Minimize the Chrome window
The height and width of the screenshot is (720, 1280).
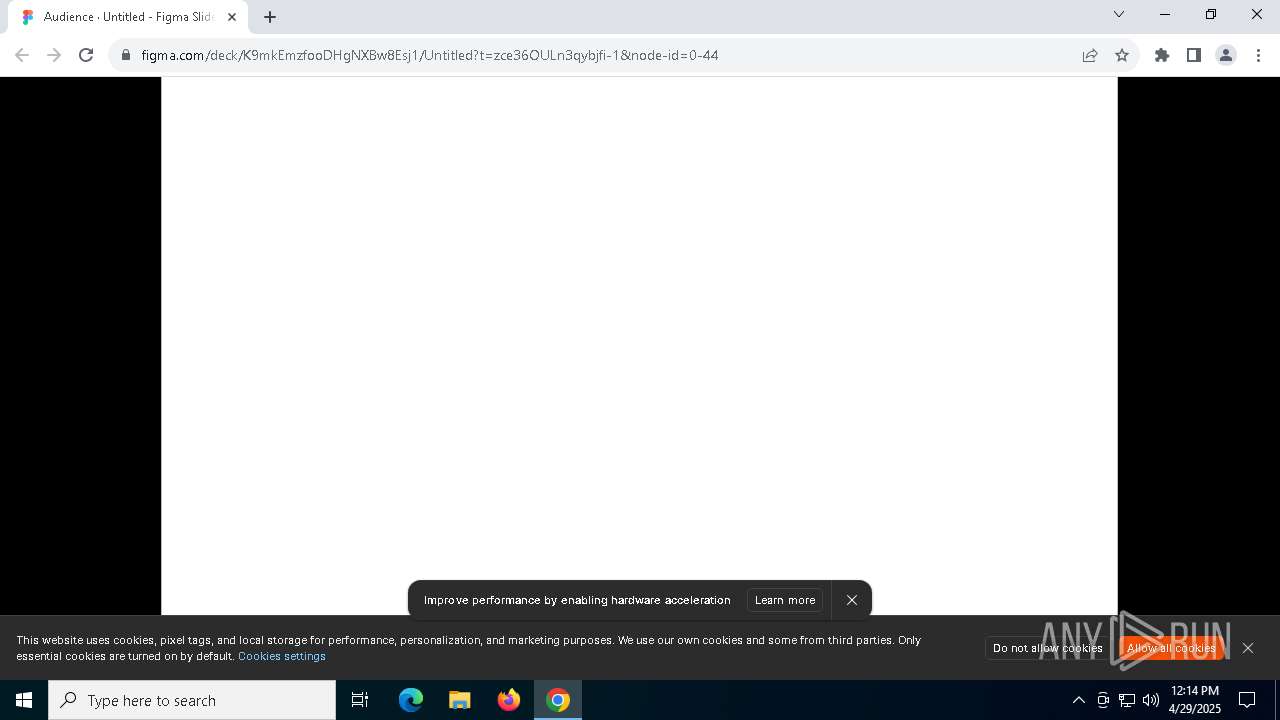(1165, 14)
